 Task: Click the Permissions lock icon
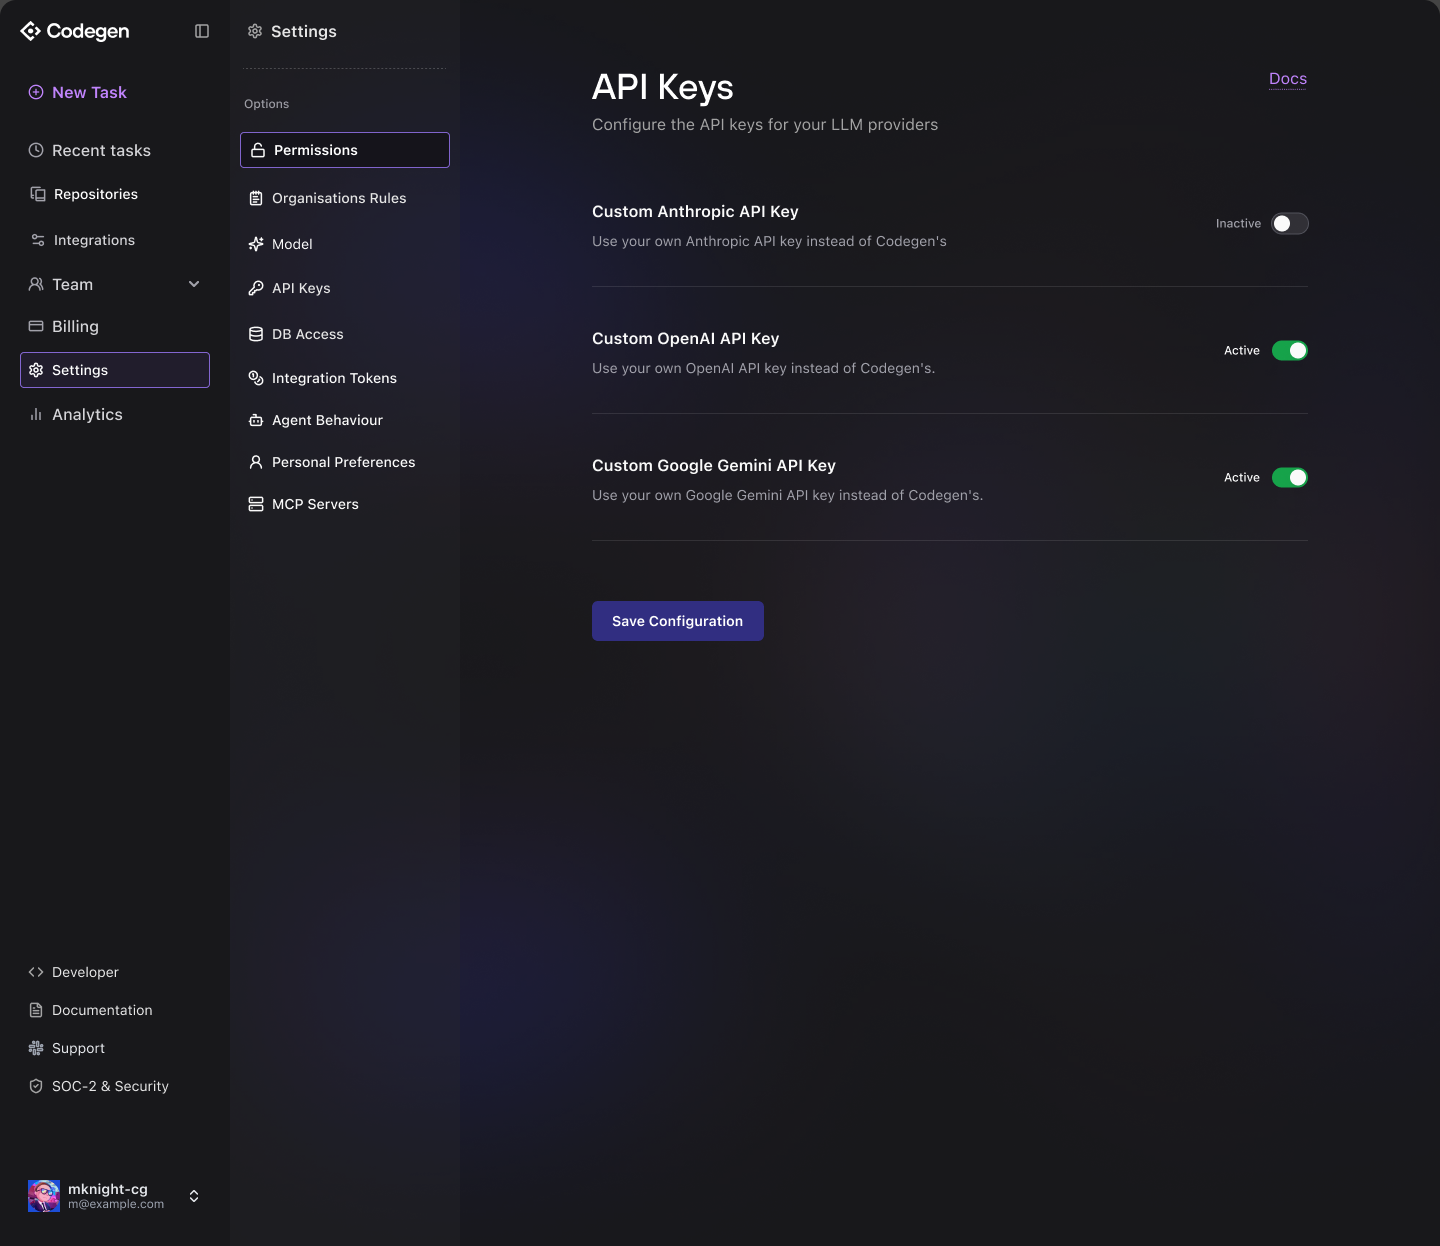coord(258,150)
